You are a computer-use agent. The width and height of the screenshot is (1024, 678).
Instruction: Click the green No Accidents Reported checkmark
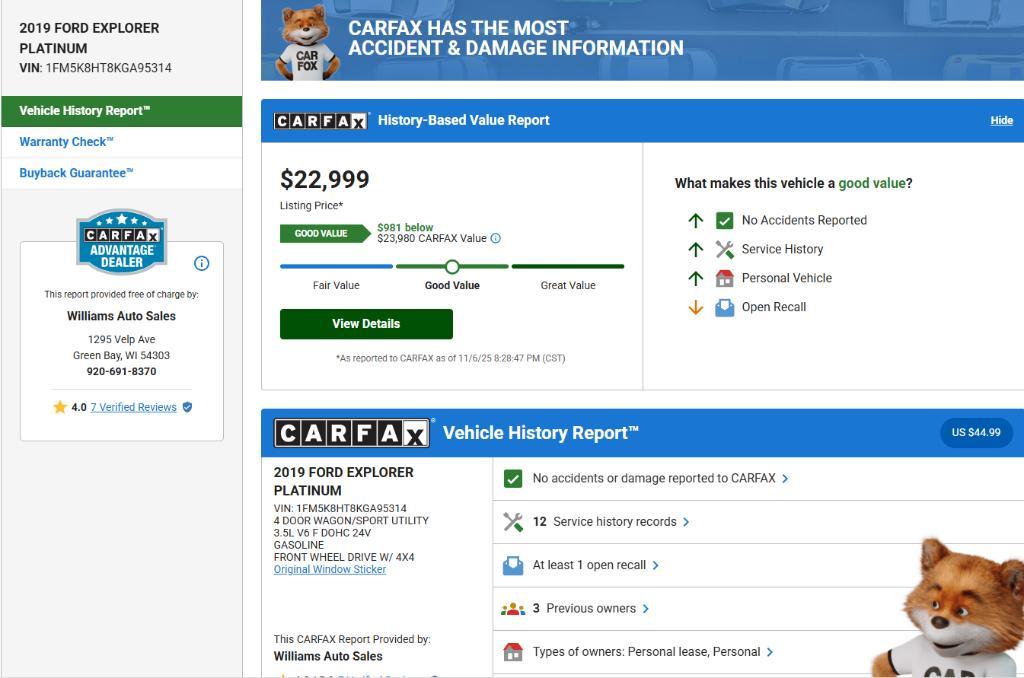coord(725,220)
